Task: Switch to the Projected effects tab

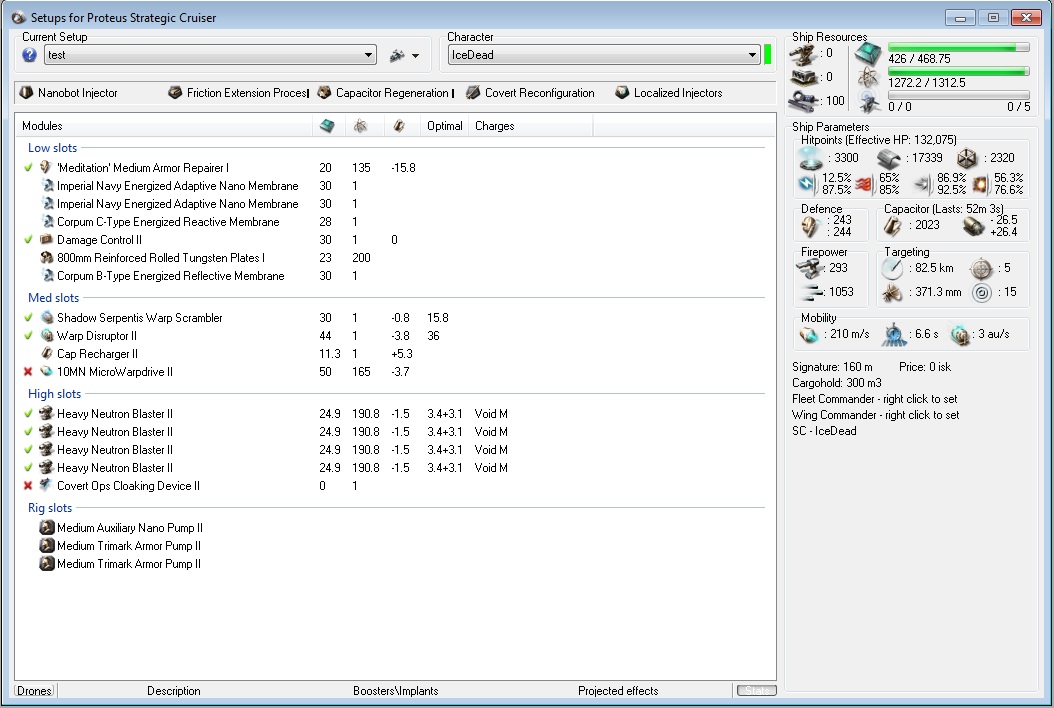Action: pyautogui.click(x=618, y=691)
